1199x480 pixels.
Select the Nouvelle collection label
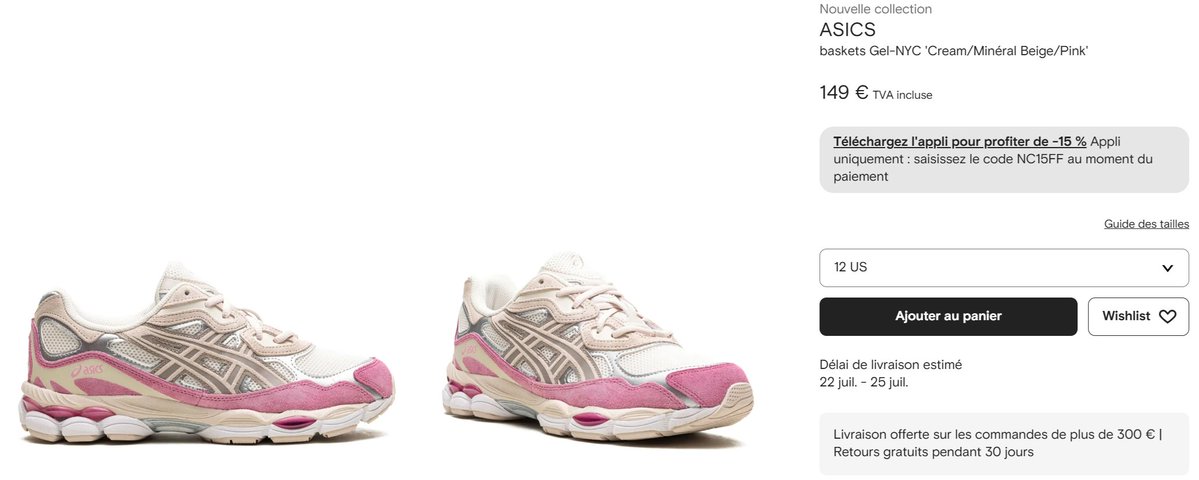pyautogui.click(x=876, y=9)
